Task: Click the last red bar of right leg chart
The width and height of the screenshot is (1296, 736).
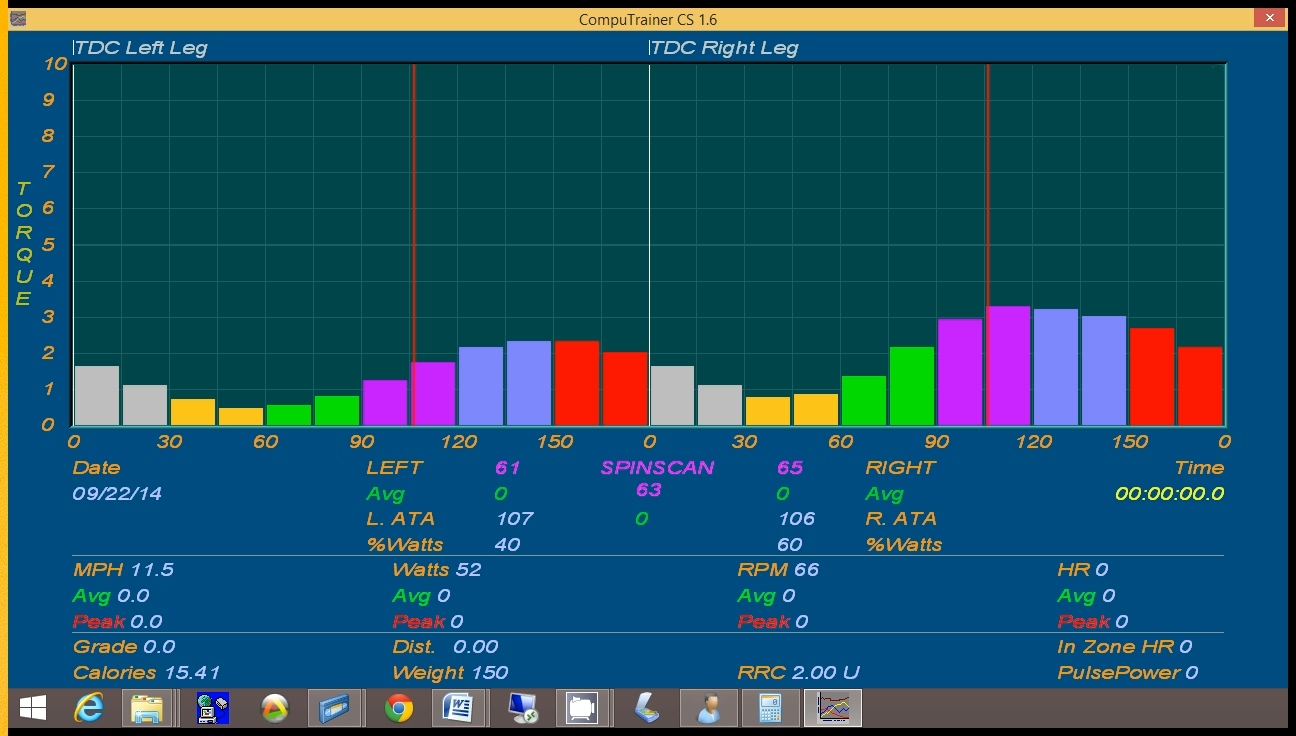Action: (1200, 386)
